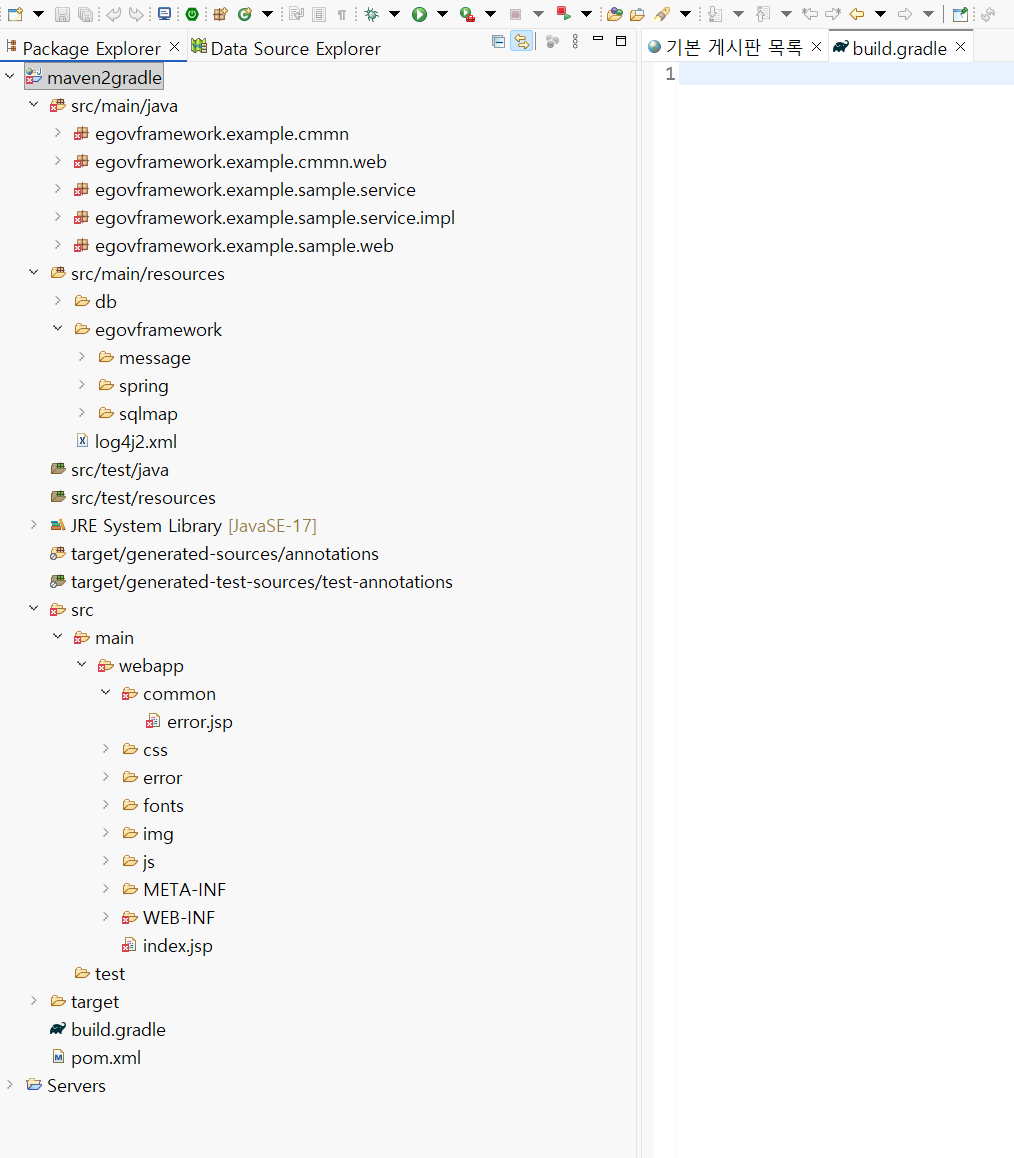Click the New Java Class icon
The image size is (1014, 1158).
(244, 14)
